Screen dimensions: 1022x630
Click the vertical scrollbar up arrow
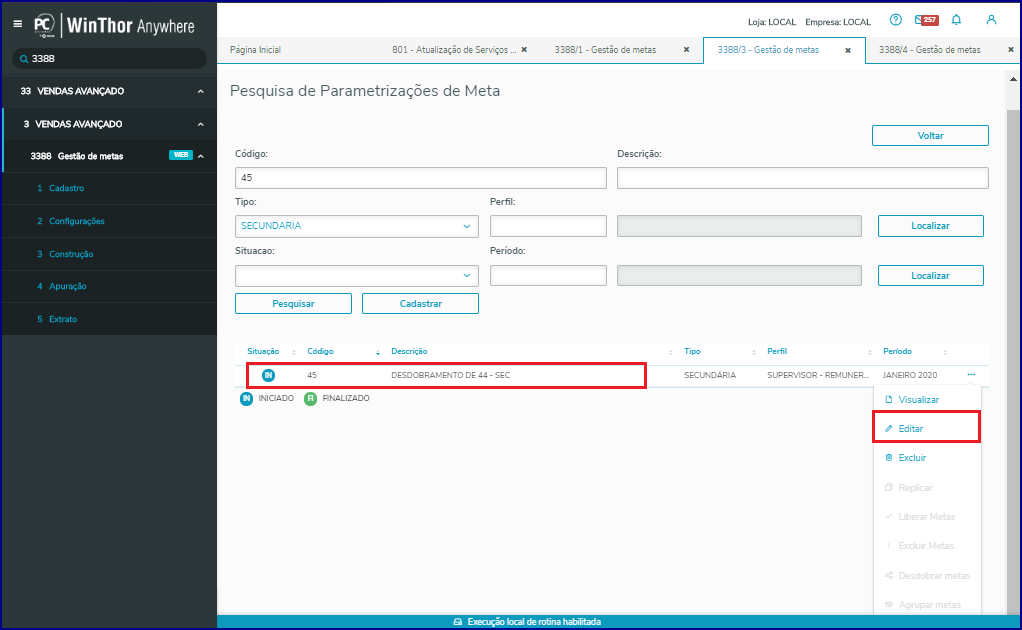tap(1013, 79)
